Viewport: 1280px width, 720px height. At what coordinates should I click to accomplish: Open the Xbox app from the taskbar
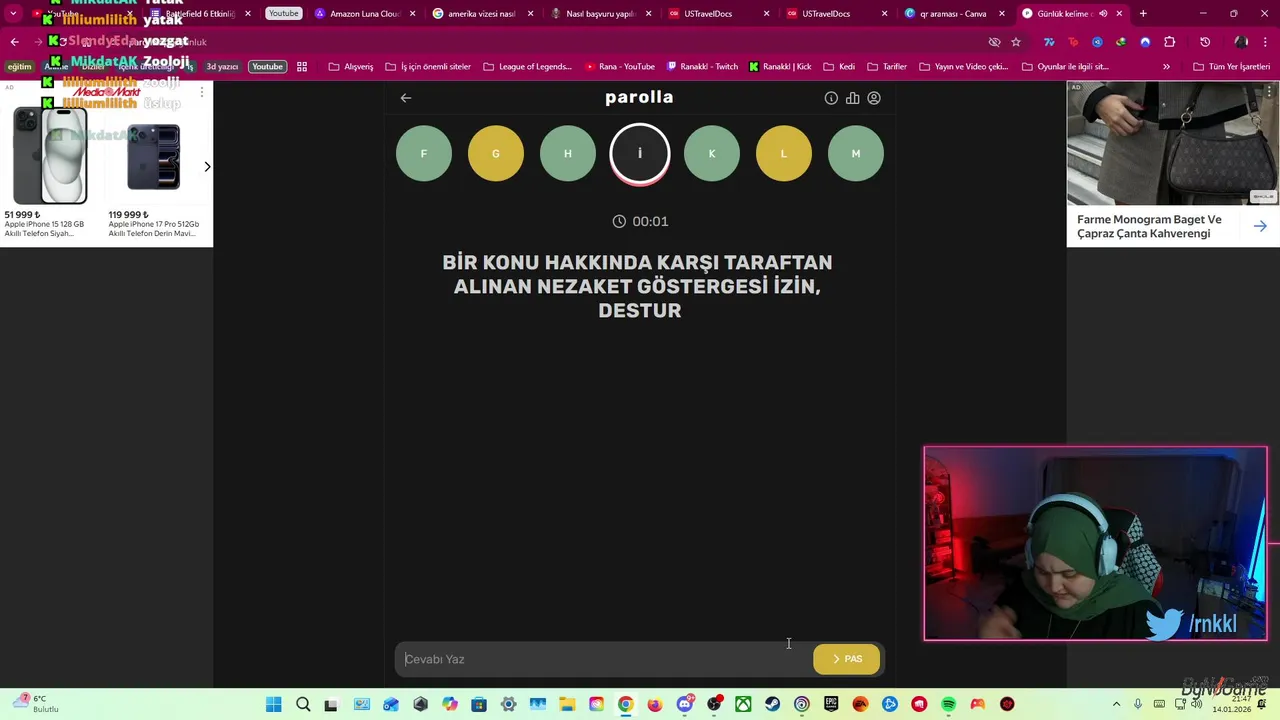(x=743, y=704)
